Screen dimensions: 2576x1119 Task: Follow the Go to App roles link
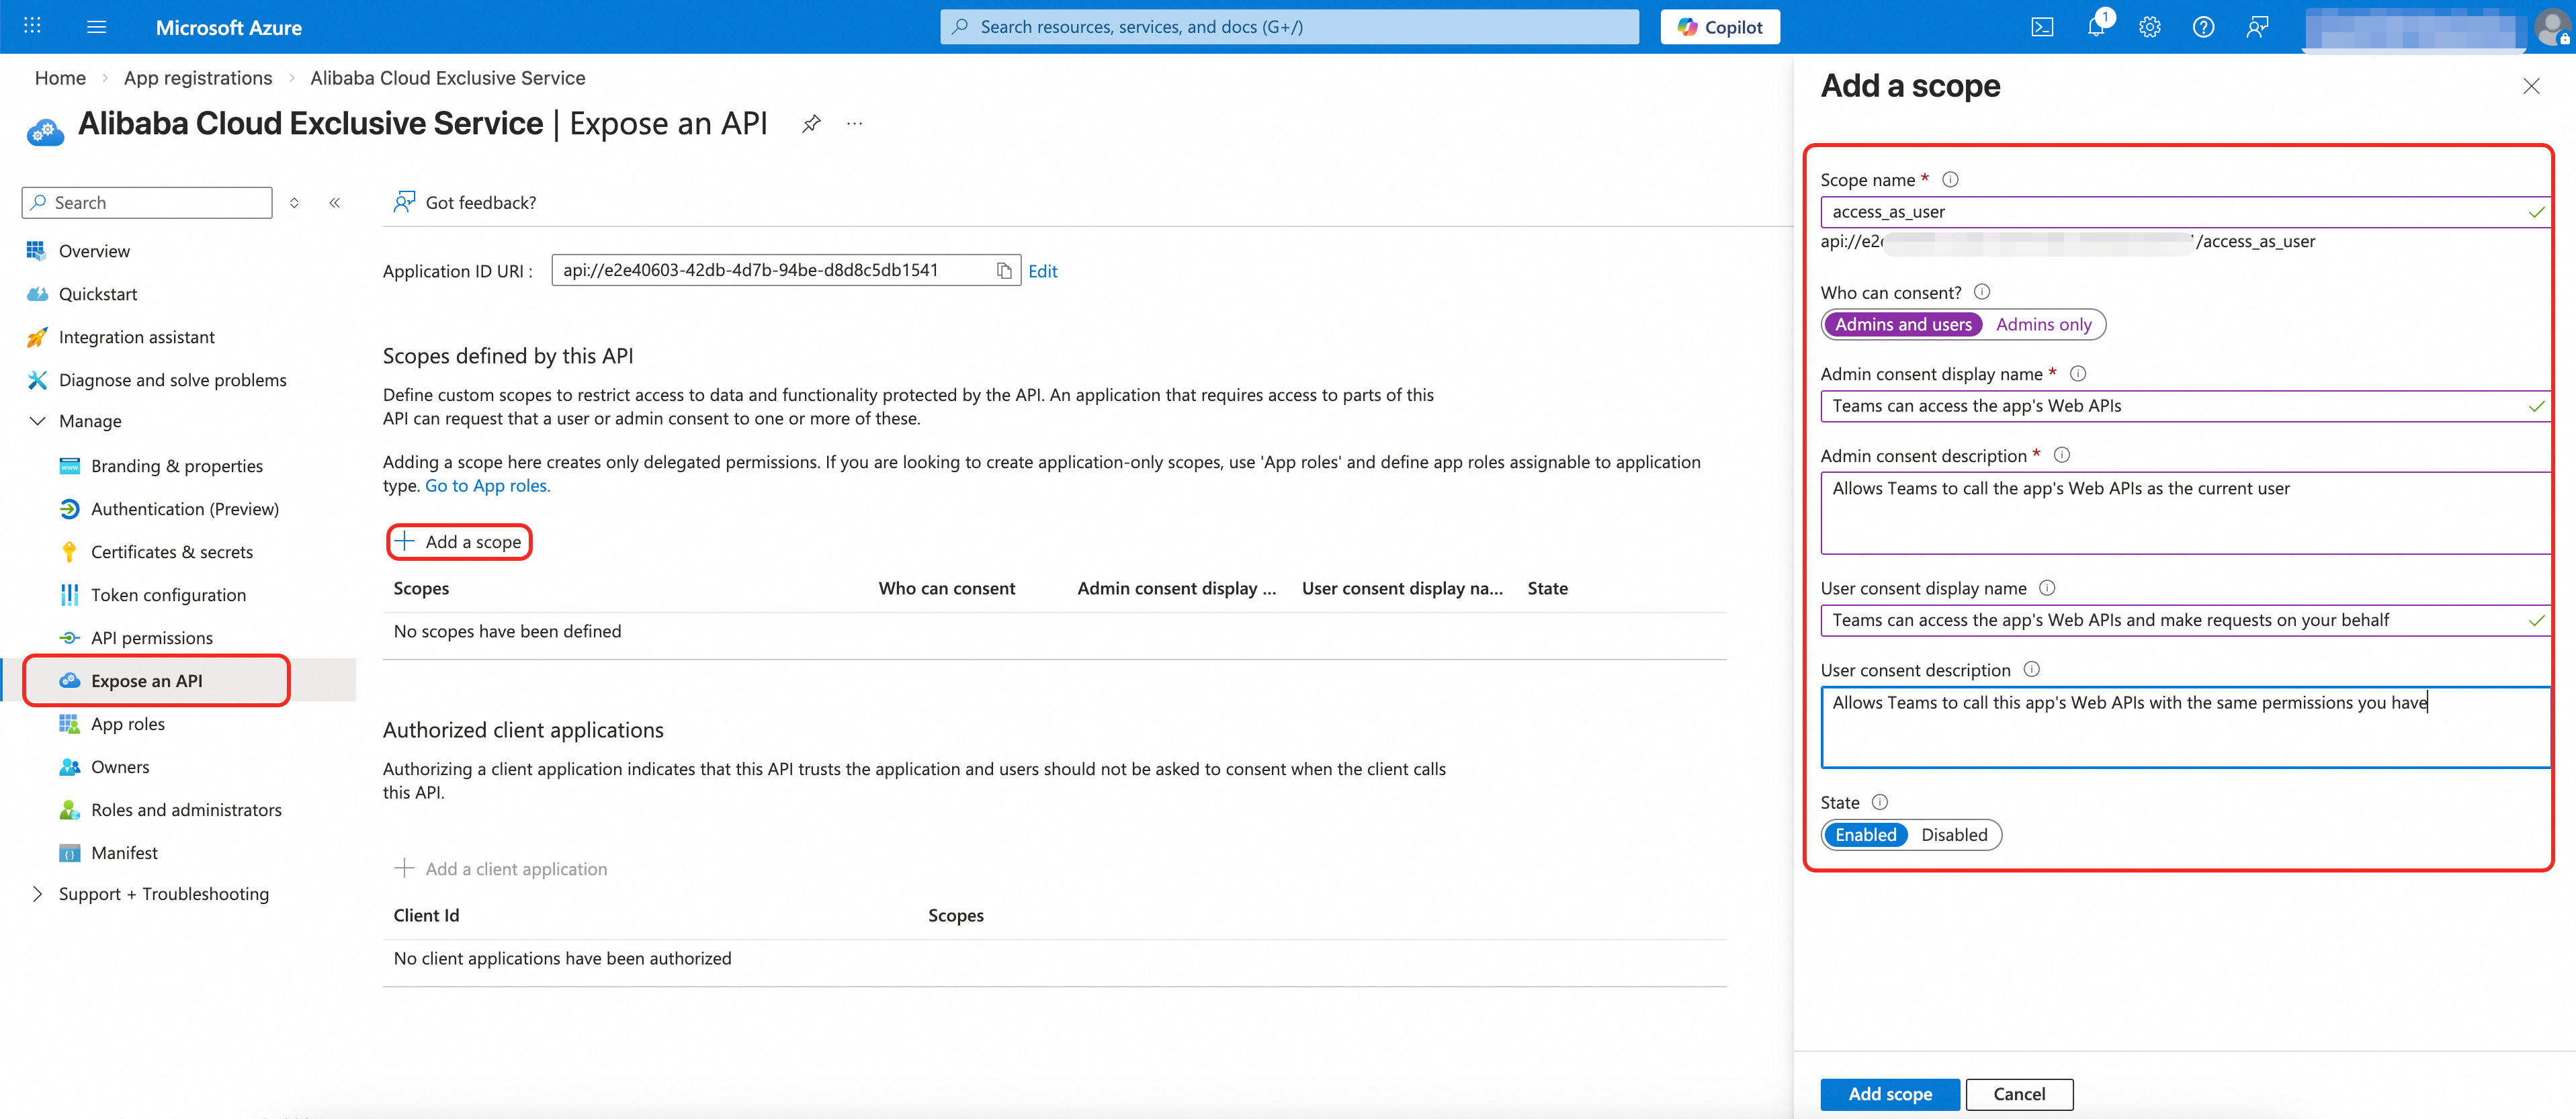(x=487, y=486)
